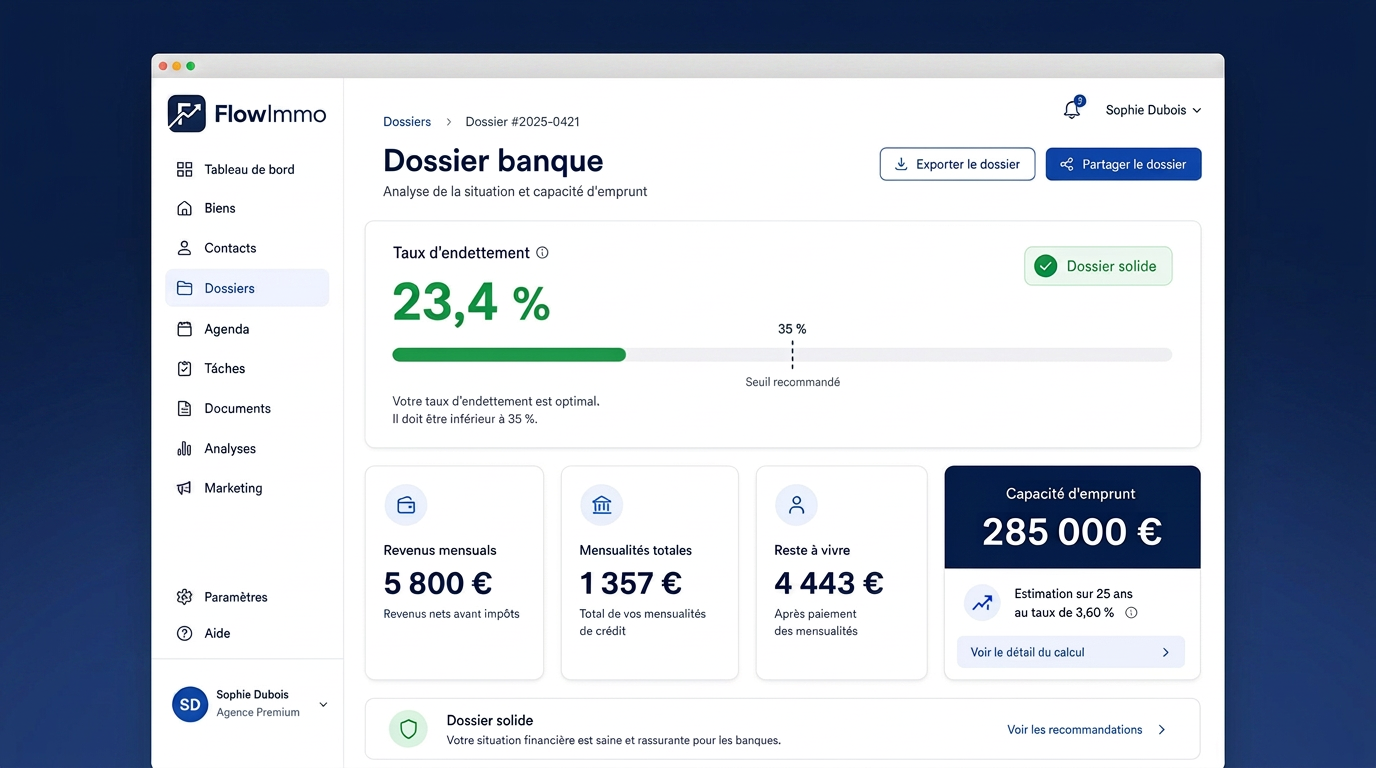Click the Agence Premium label
Viewport: 1376px width, 768px height.
(258, 713)
